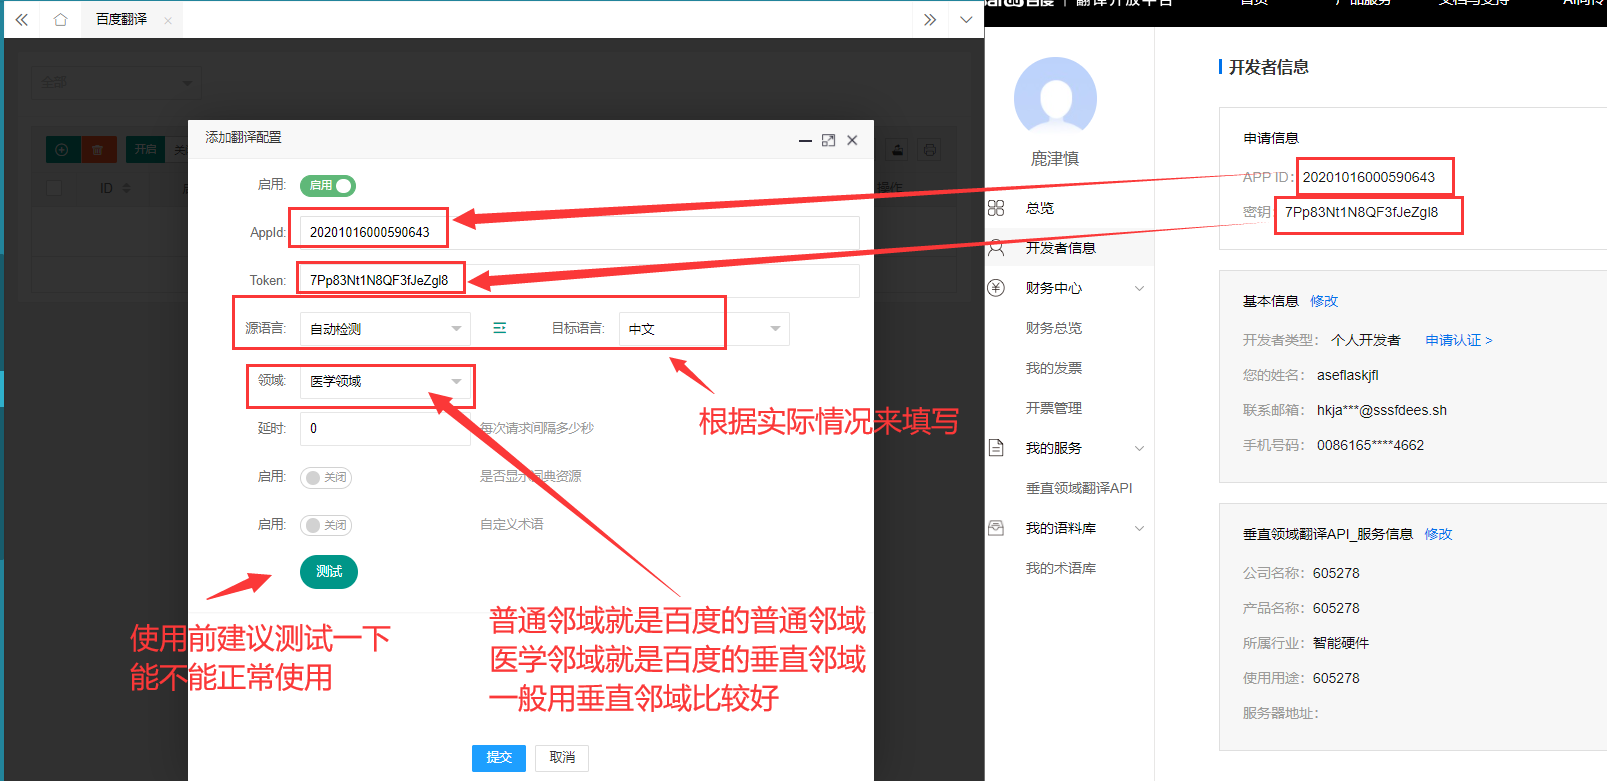Open 我的术语库 submenu item
Screen dimensions: 1607x781
tap(1060, 568)
